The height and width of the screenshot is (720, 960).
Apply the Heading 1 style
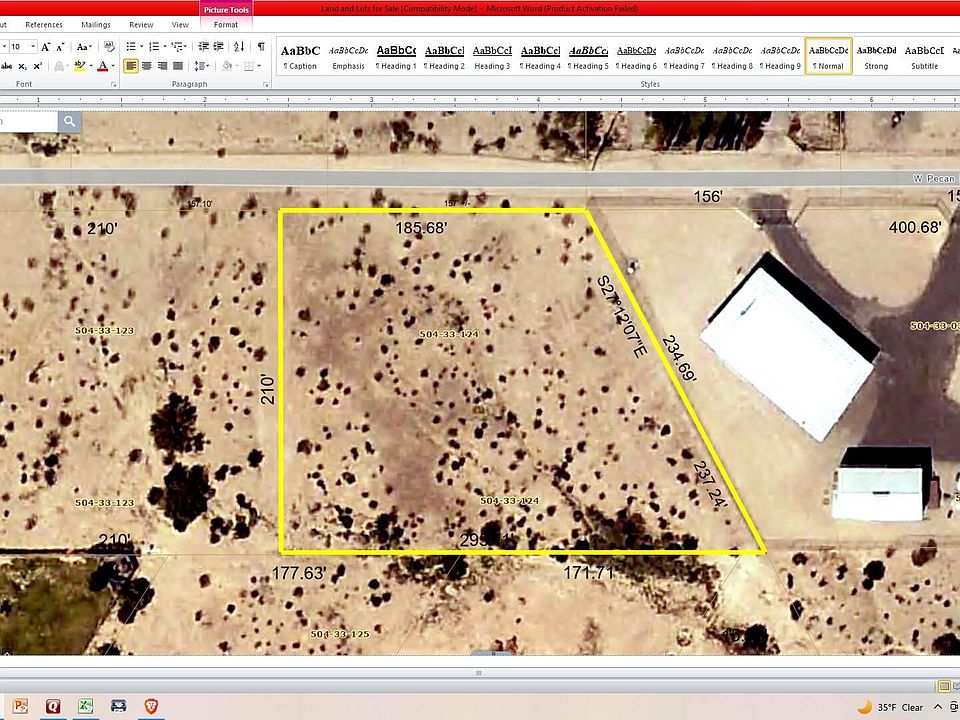click(x=397, y=57)
